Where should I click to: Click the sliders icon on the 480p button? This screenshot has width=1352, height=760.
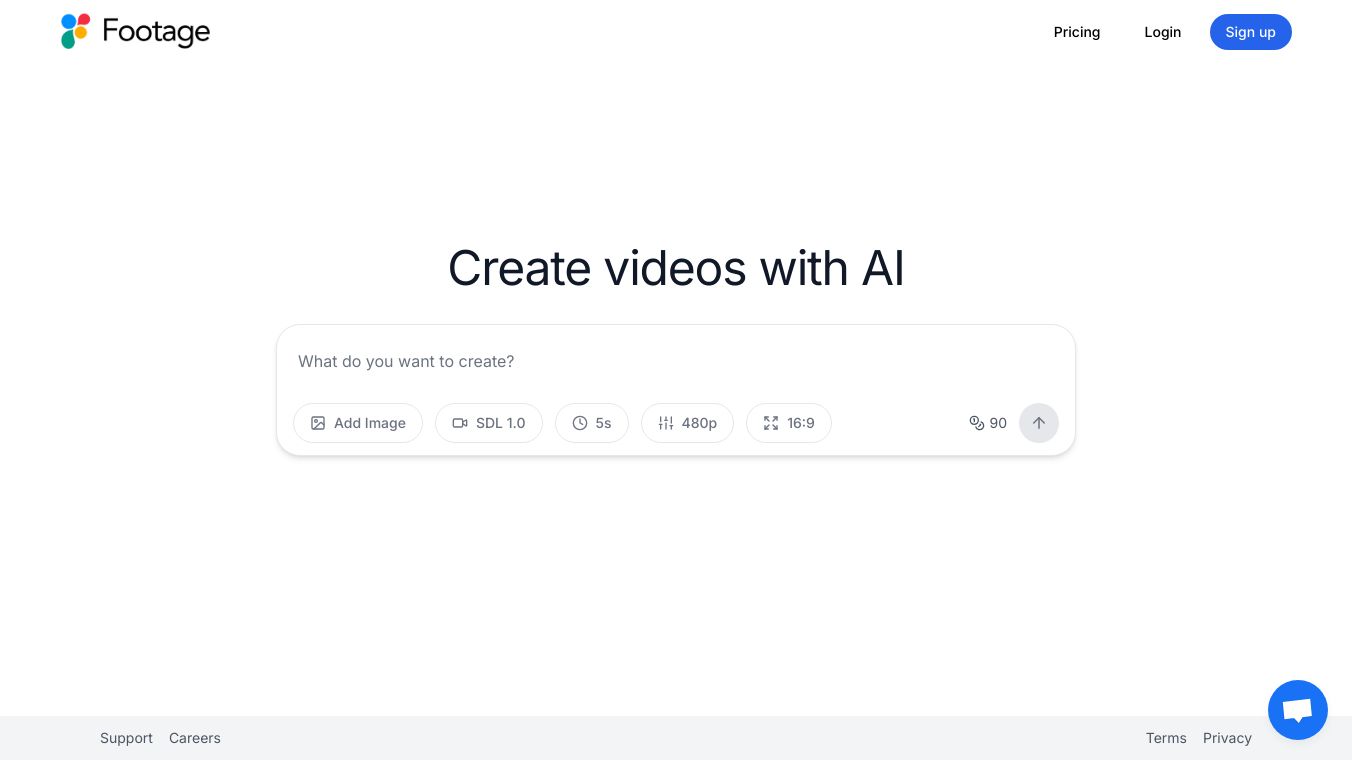[666, 423]
